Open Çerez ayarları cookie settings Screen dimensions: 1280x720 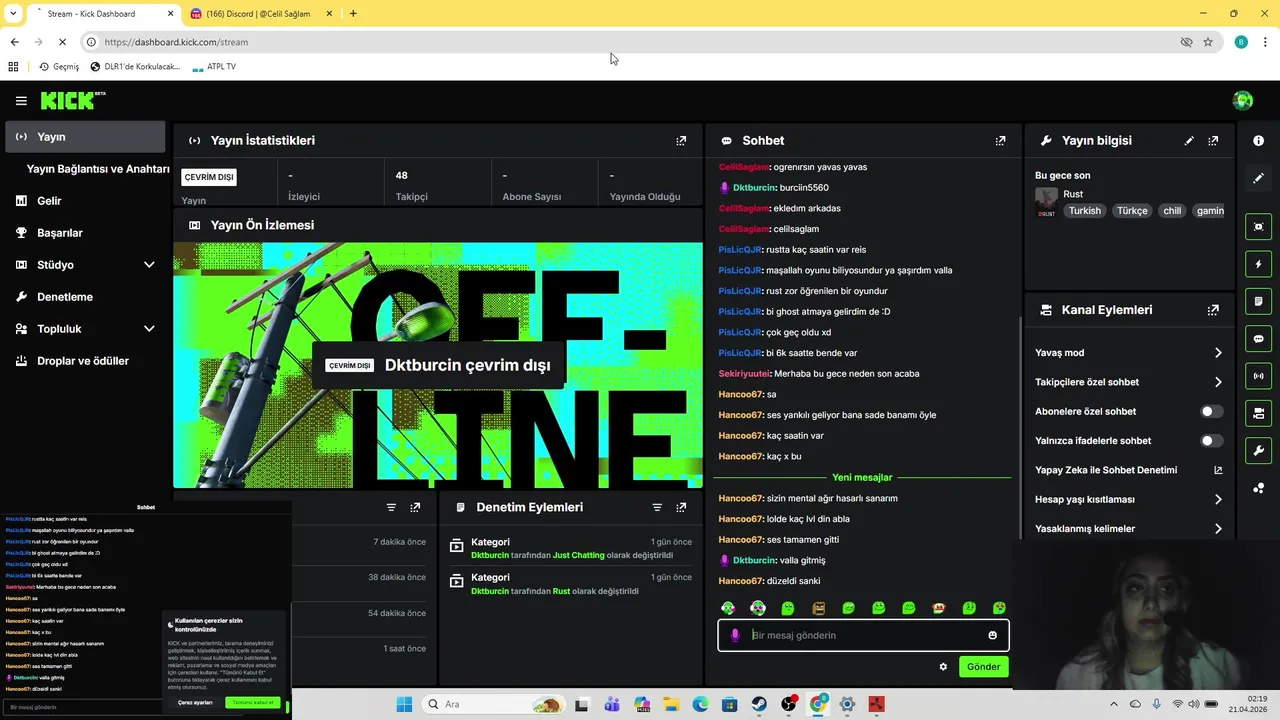[x=195, y=703]
